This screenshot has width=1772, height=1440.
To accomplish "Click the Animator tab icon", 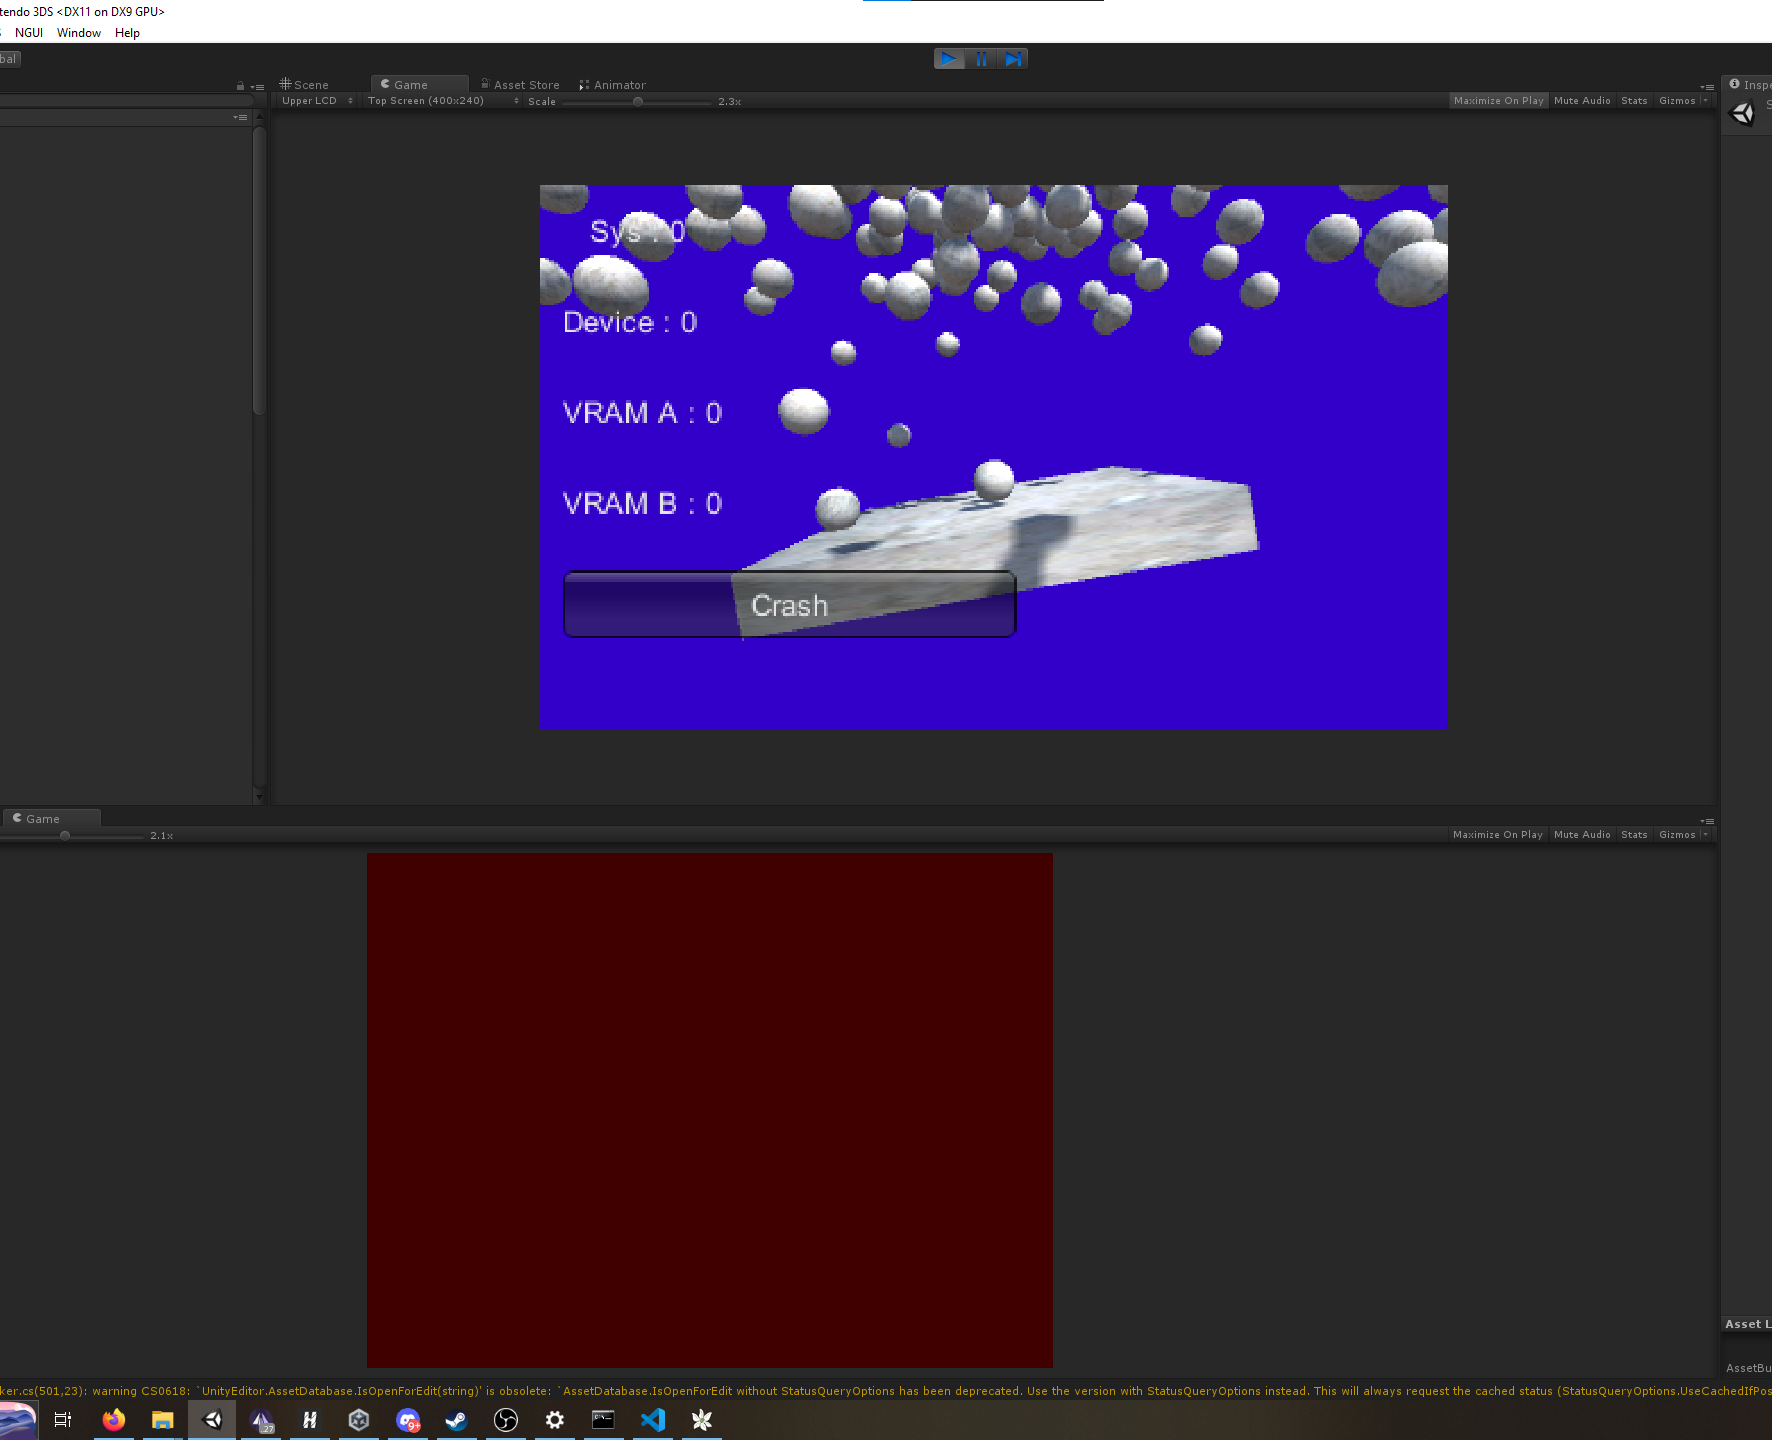I will point(584,85).
